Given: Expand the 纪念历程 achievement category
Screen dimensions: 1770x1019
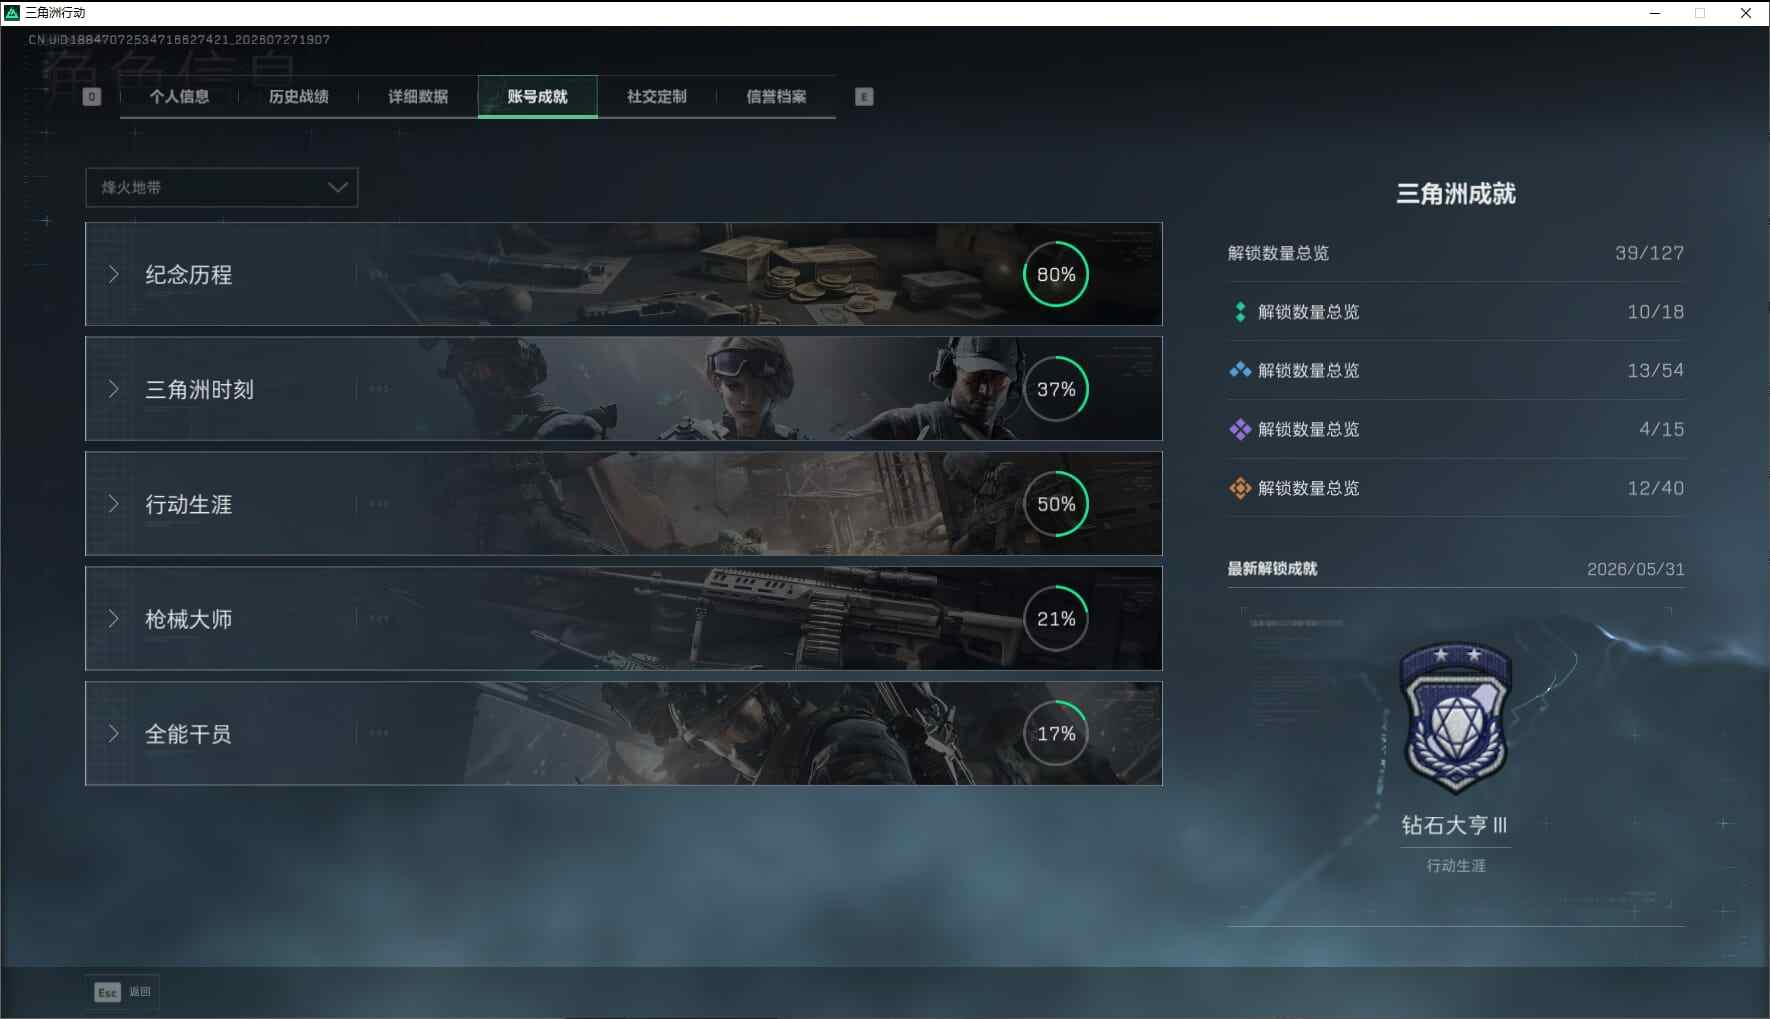Looking at the screenshot, I should tap(623, 274).
